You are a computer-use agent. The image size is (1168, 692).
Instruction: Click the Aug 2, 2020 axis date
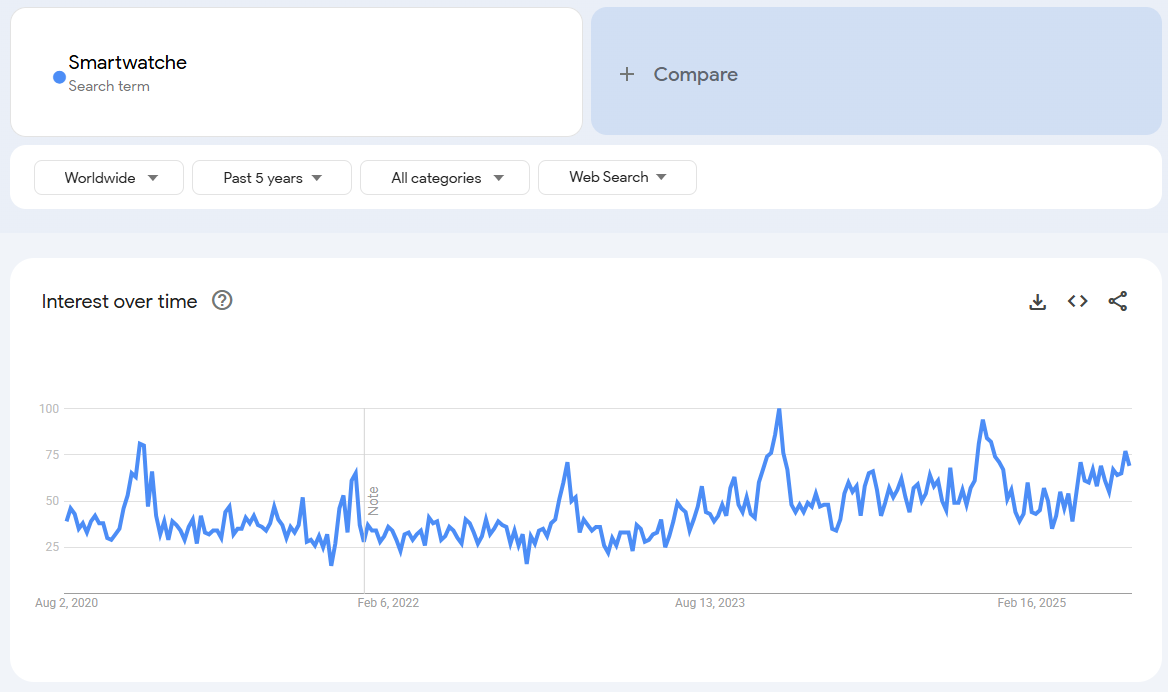coord(66,603)
